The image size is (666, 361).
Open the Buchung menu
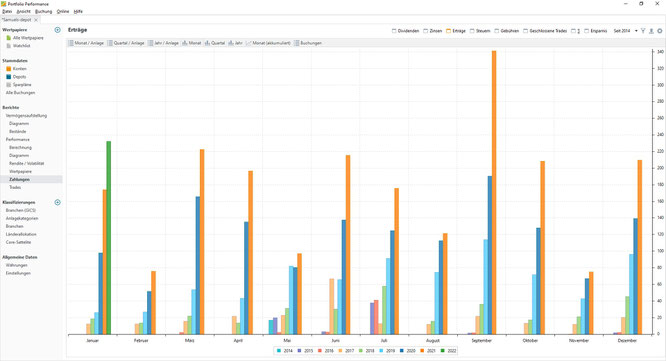(x=43, y=11)
